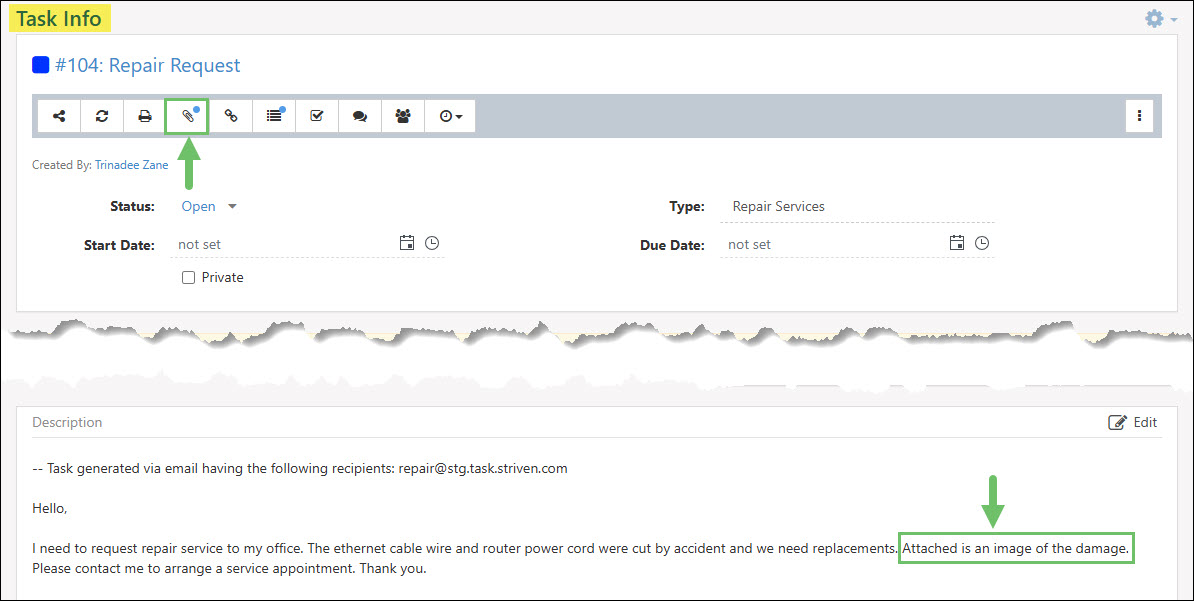Open the task attachments paperclip icon

187,115
